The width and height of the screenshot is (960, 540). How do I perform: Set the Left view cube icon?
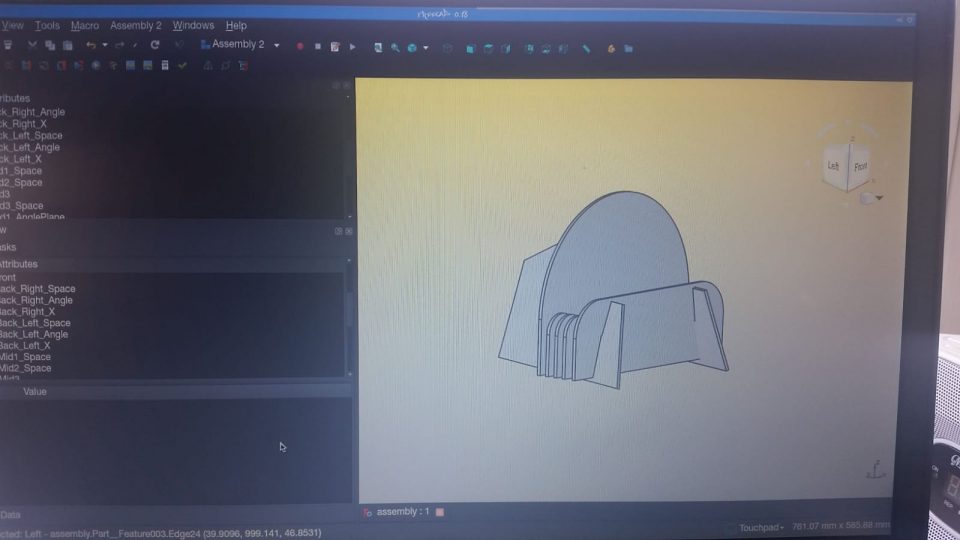[x=563, y=49]
